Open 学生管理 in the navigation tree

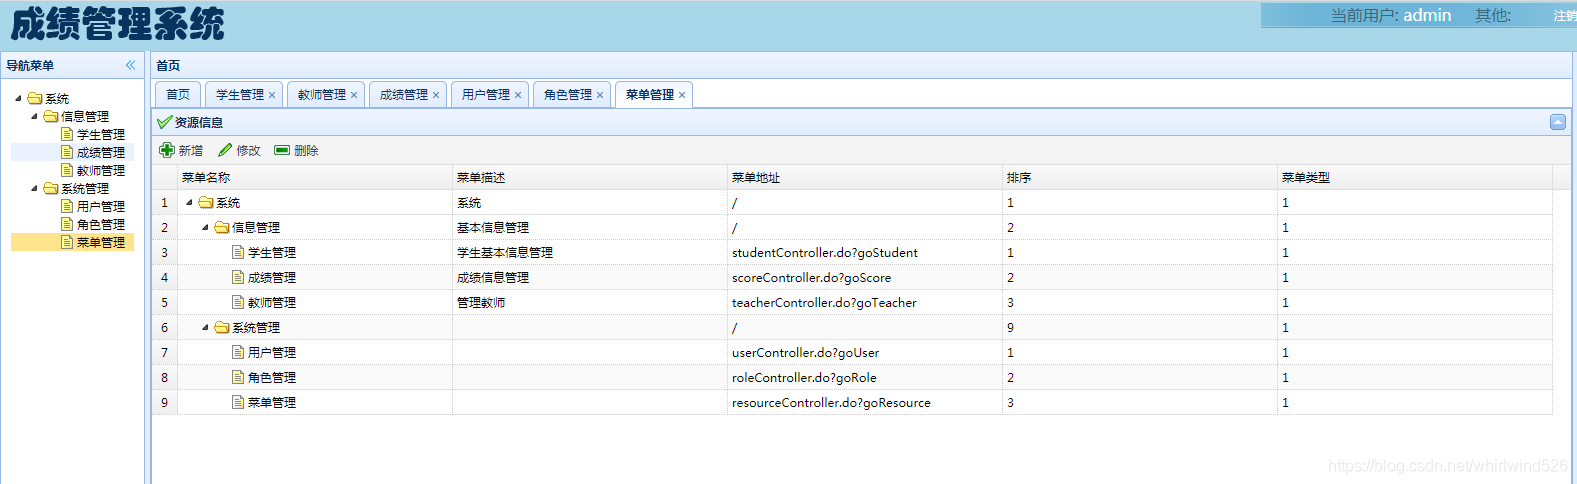(x=100, y=134)
